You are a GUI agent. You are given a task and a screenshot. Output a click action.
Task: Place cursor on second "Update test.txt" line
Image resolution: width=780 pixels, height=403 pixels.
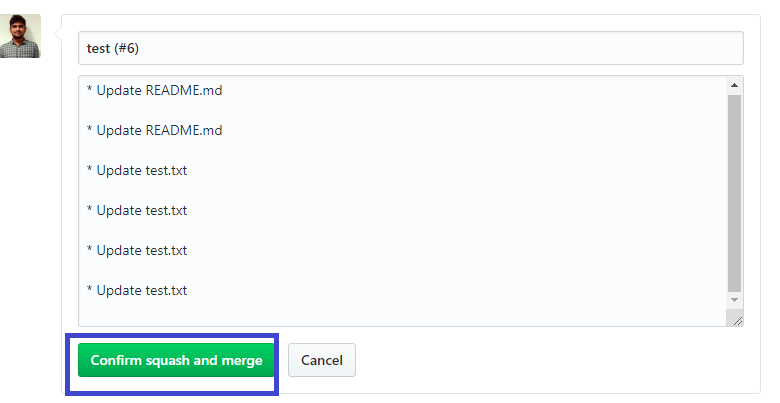tap(141, 210)
